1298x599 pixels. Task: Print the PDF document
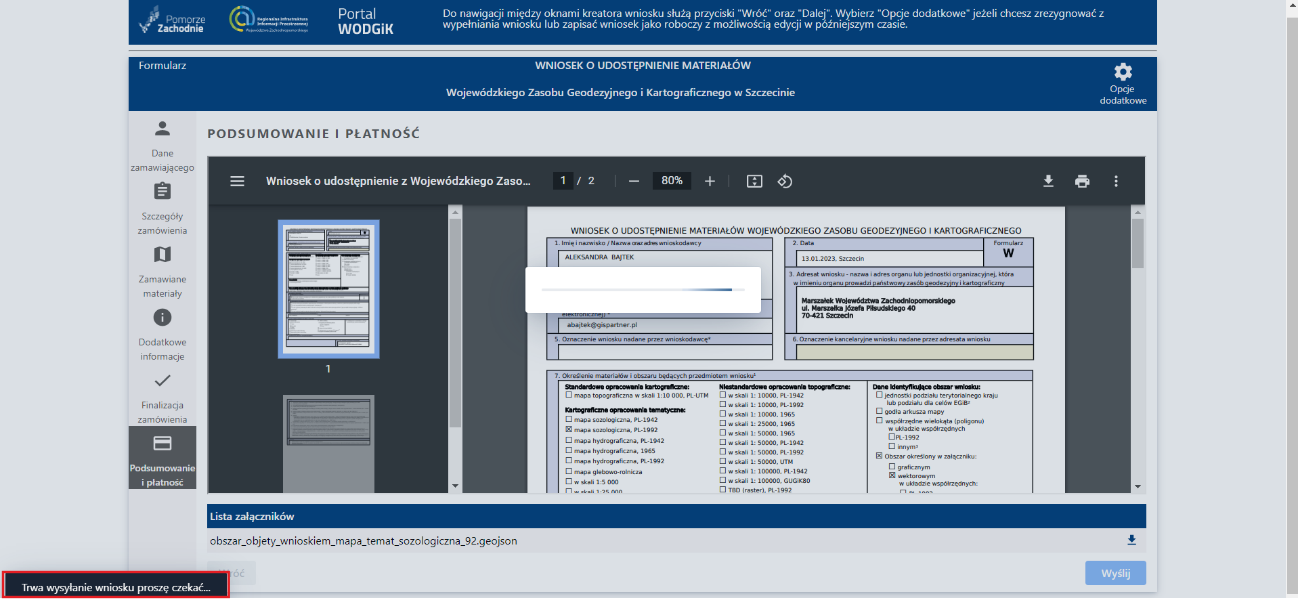1082,181
